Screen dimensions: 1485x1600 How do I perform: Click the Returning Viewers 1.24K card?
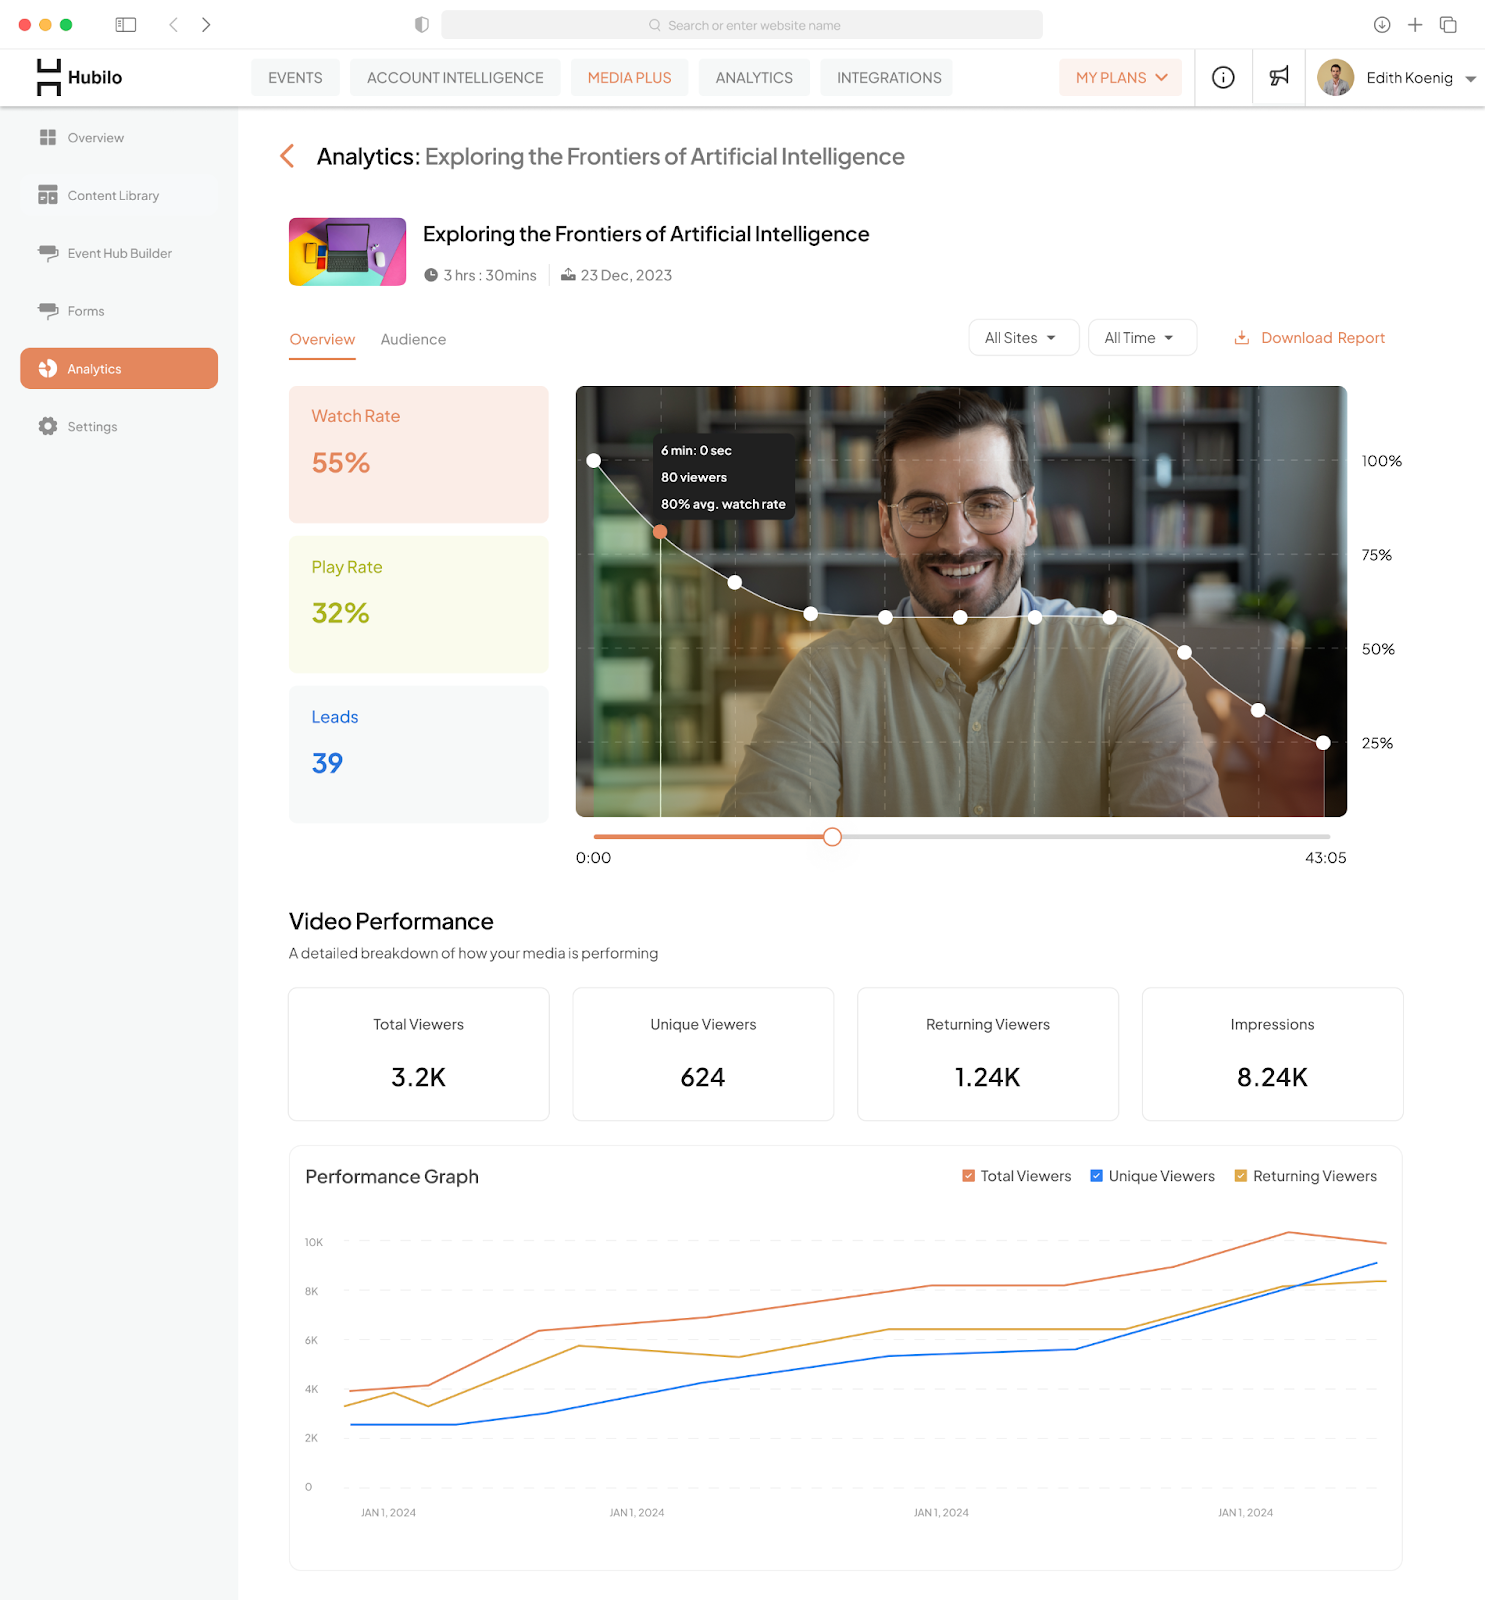pyautogui.click(x=988, y=1054)
